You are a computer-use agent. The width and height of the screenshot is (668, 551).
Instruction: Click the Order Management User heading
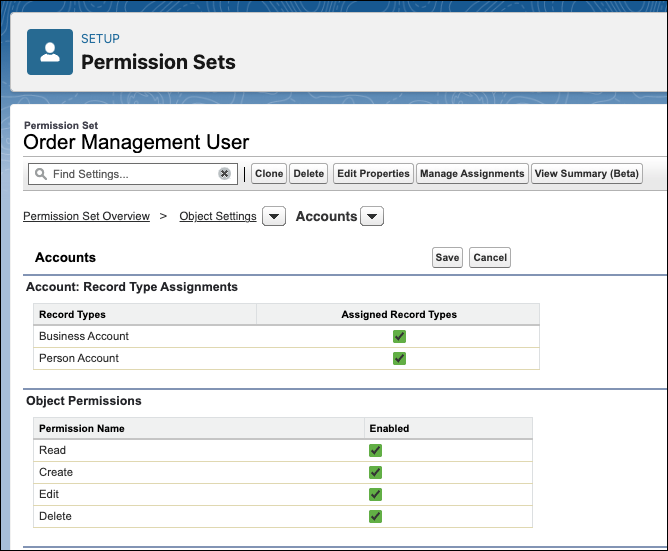(136, 142)
